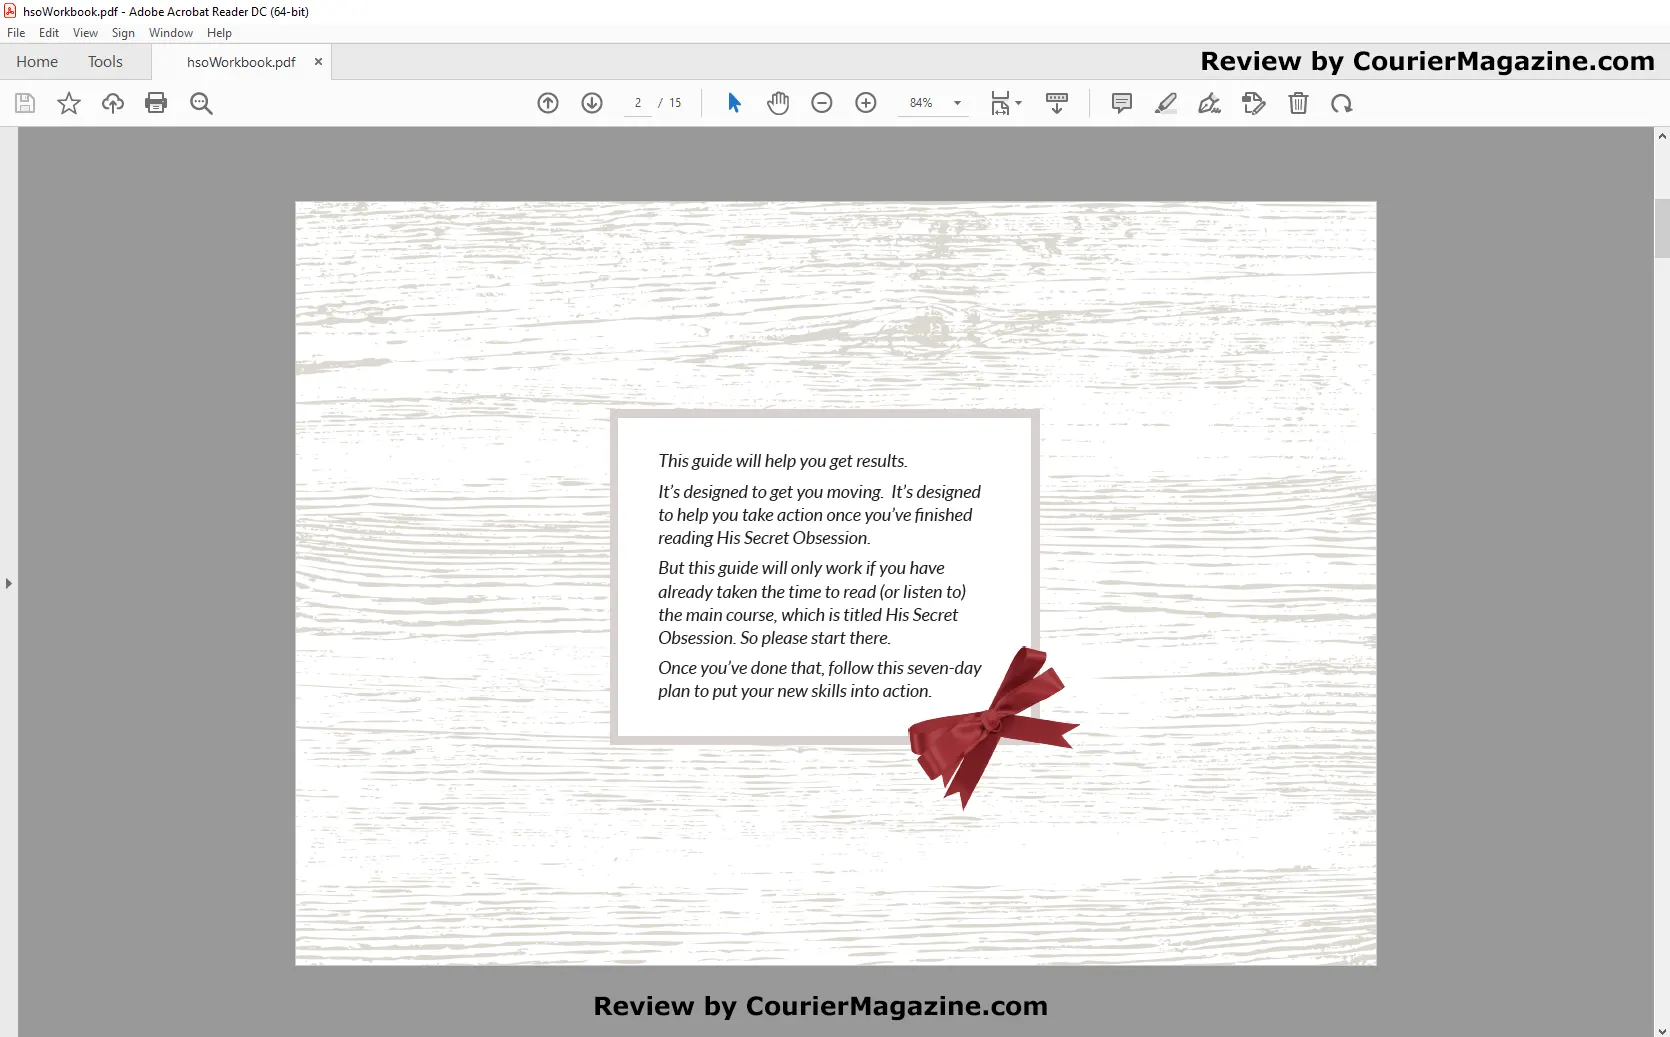
Task: Open the View menu
Action: click(x=85, y=33)
